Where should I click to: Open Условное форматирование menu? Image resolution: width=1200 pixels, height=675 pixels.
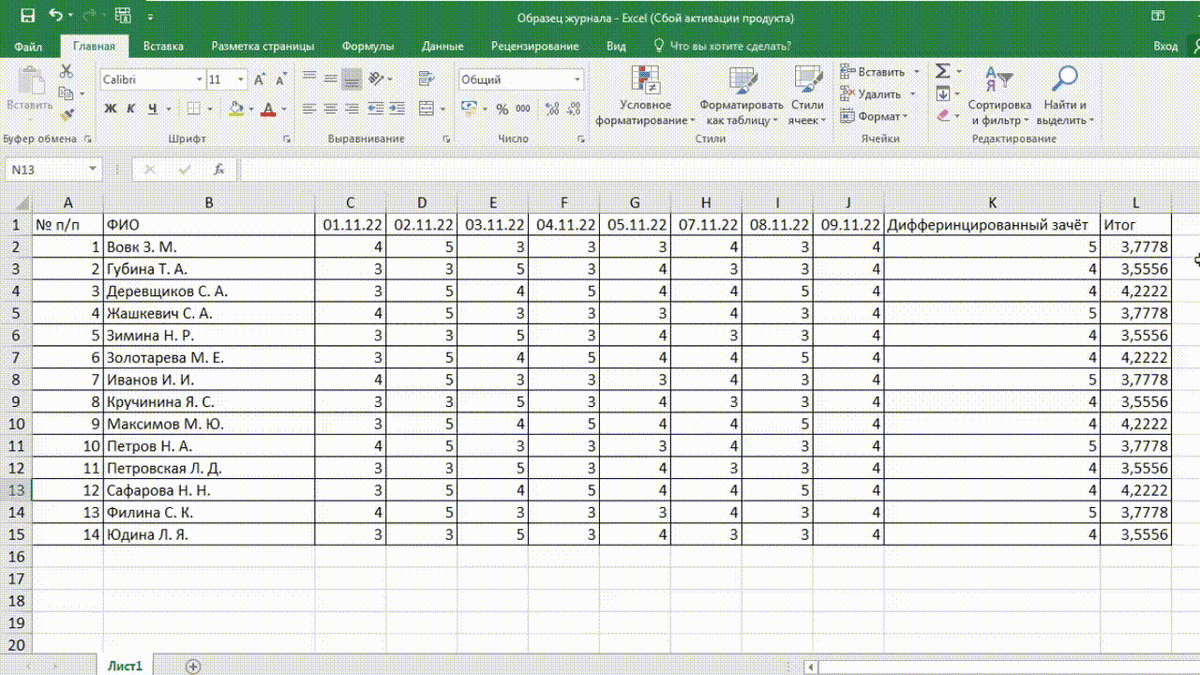[x=645, y=96]
